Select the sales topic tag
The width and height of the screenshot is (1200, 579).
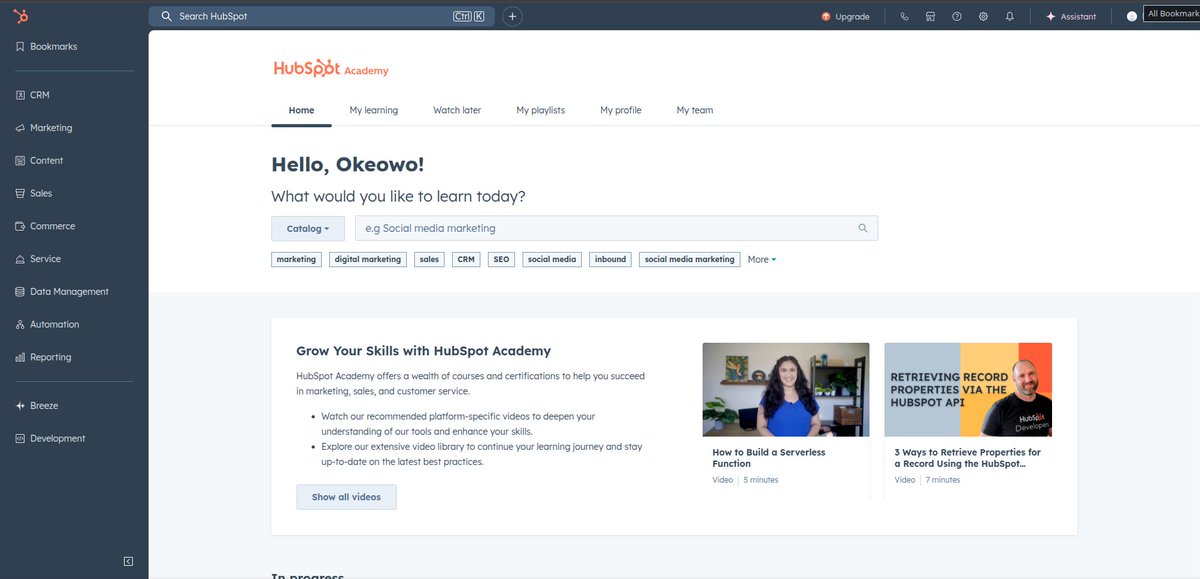coord(429,259)
